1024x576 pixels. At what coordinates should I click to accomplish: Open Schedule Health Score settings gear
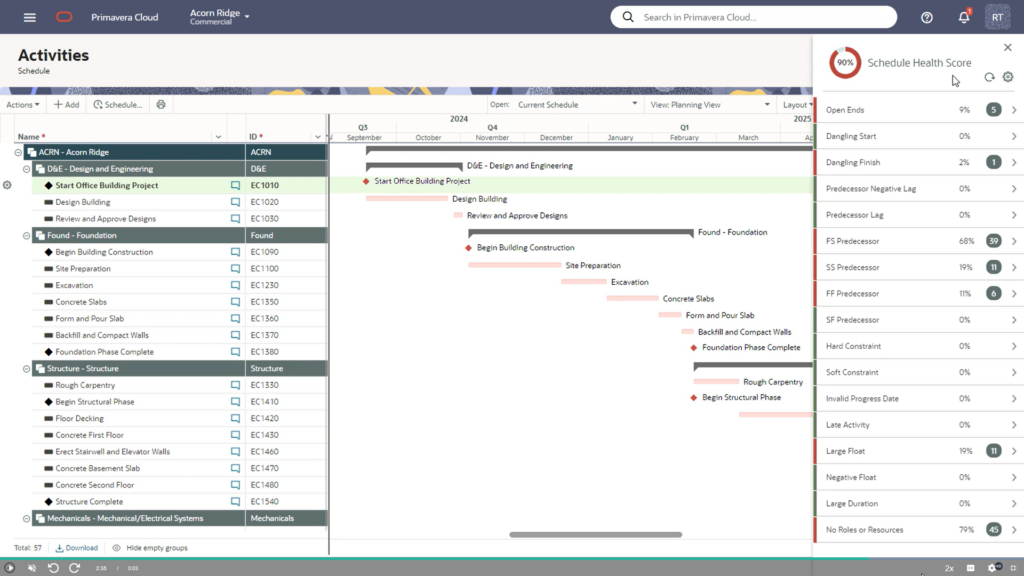1007,77
